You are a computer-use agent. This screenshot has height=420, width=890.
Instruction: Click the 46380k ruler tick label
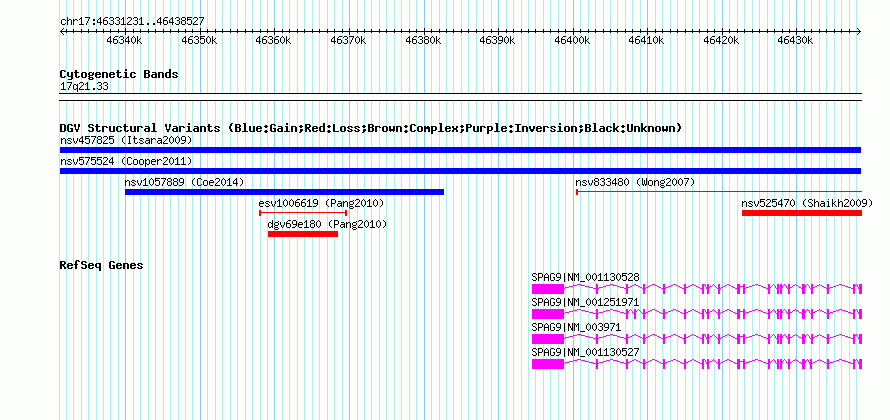click(423, 40)
